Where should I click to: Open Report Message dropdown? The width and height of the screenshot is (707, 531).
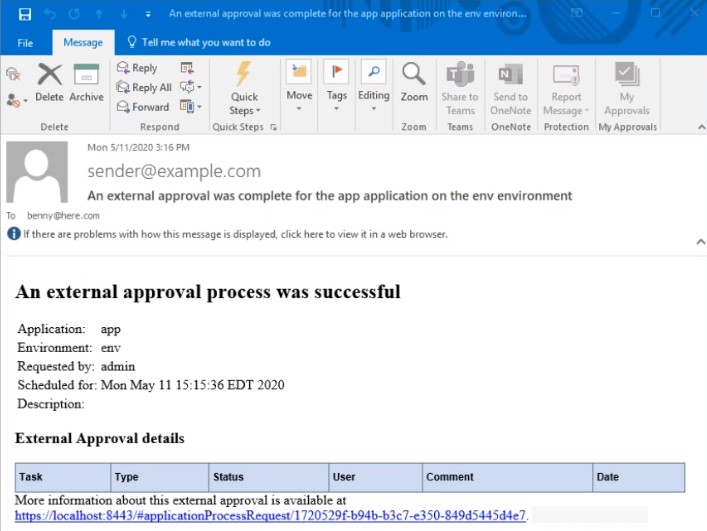566,88
